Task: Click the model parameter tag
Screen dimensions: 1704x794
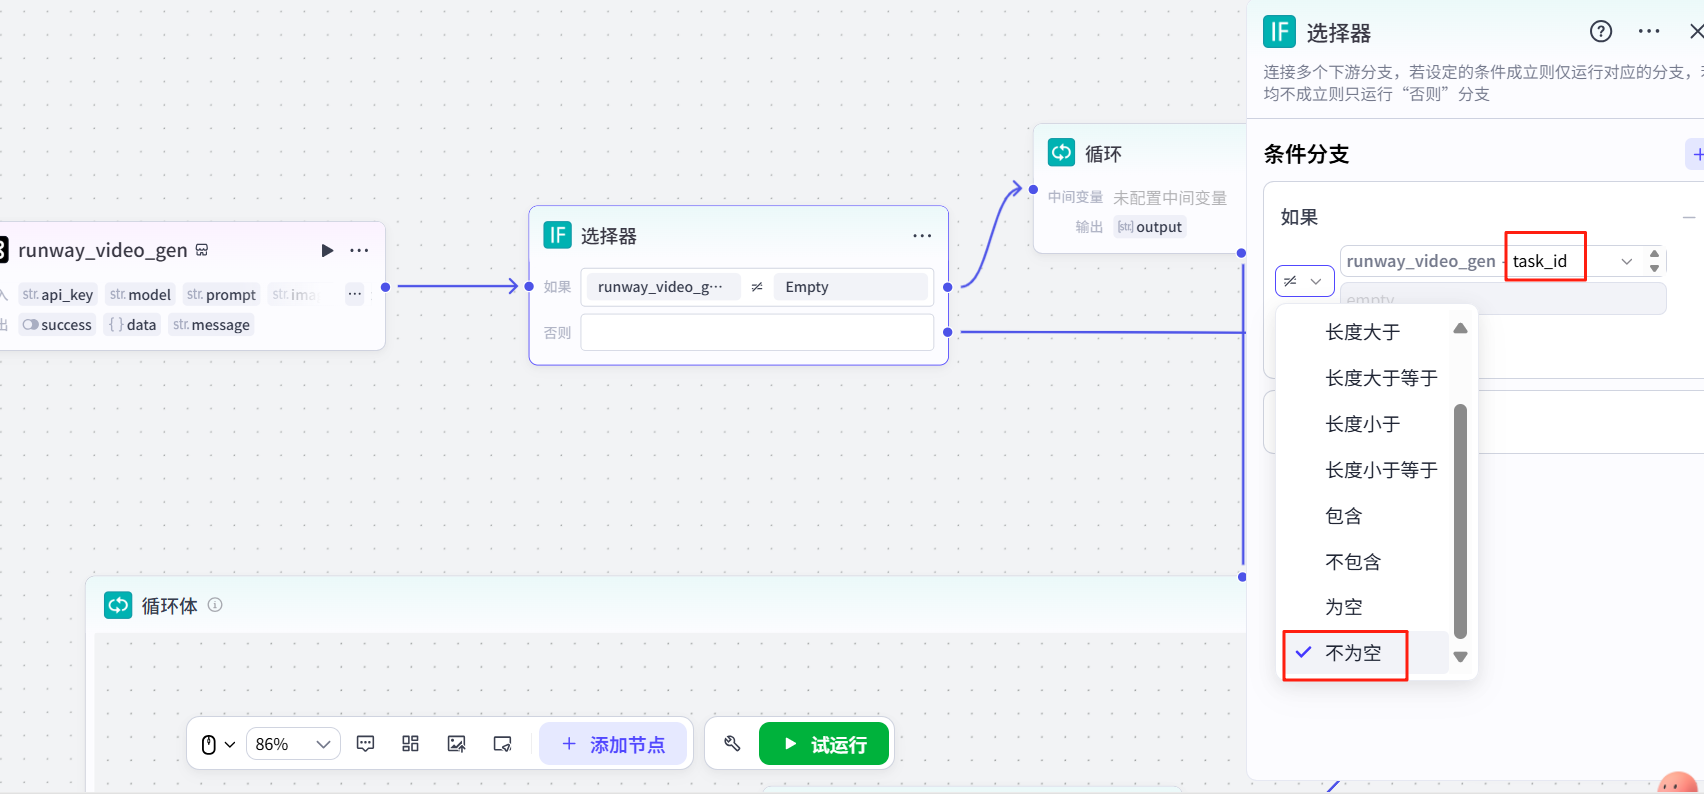Action: [x=140, y=295]
